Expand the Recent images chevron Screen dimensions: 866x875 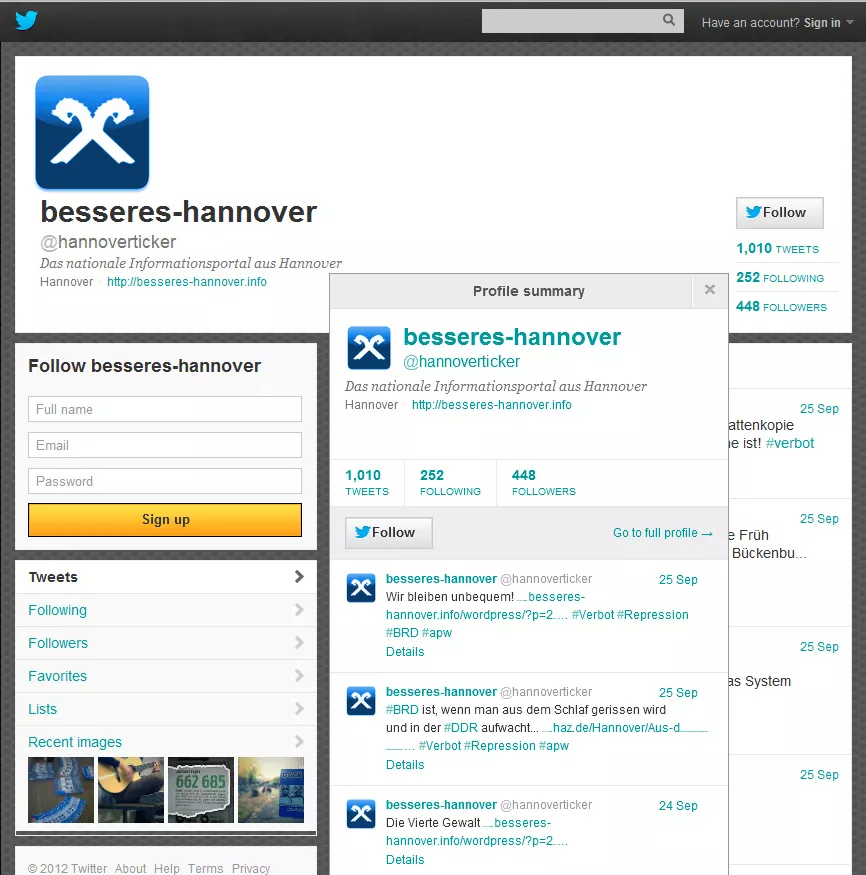point(299,741)
